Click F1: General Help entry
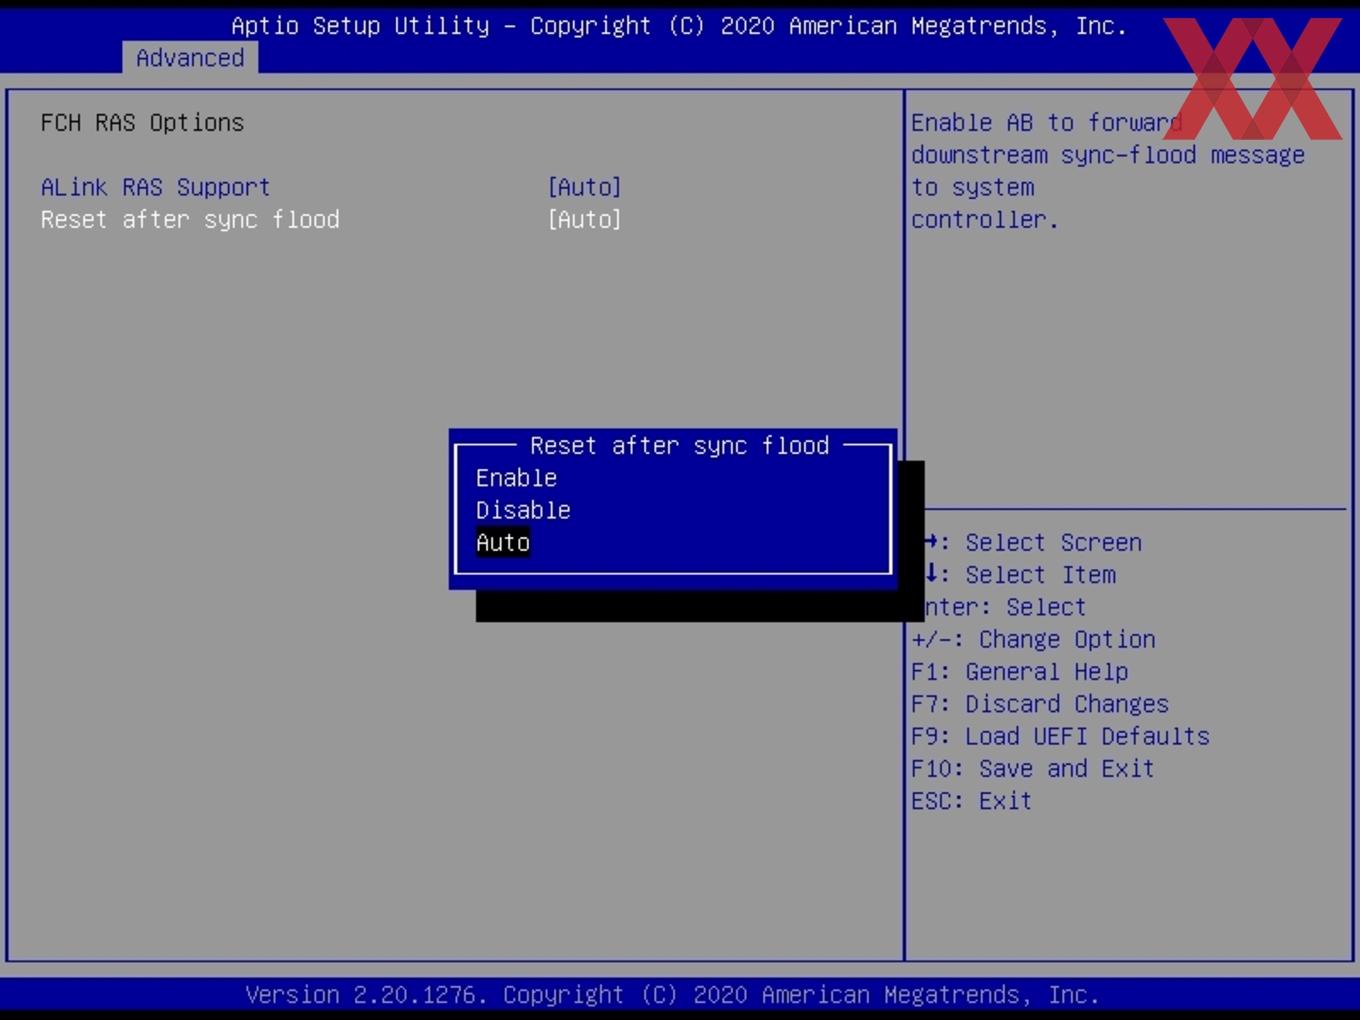This screenshot has height=1020, width=1360. (x=1019, y=671)
